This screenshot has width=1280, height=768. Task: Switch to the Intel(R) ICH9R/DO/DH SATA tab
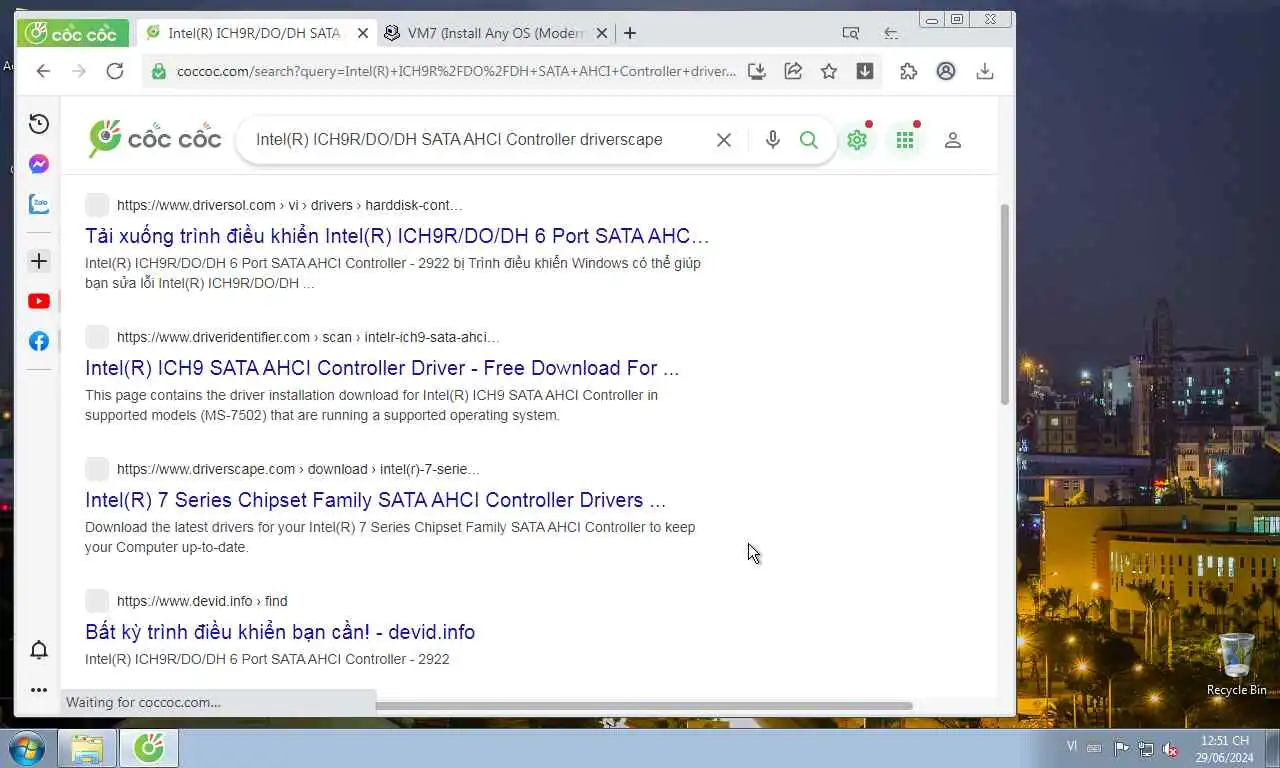click(x=254, y=33)
